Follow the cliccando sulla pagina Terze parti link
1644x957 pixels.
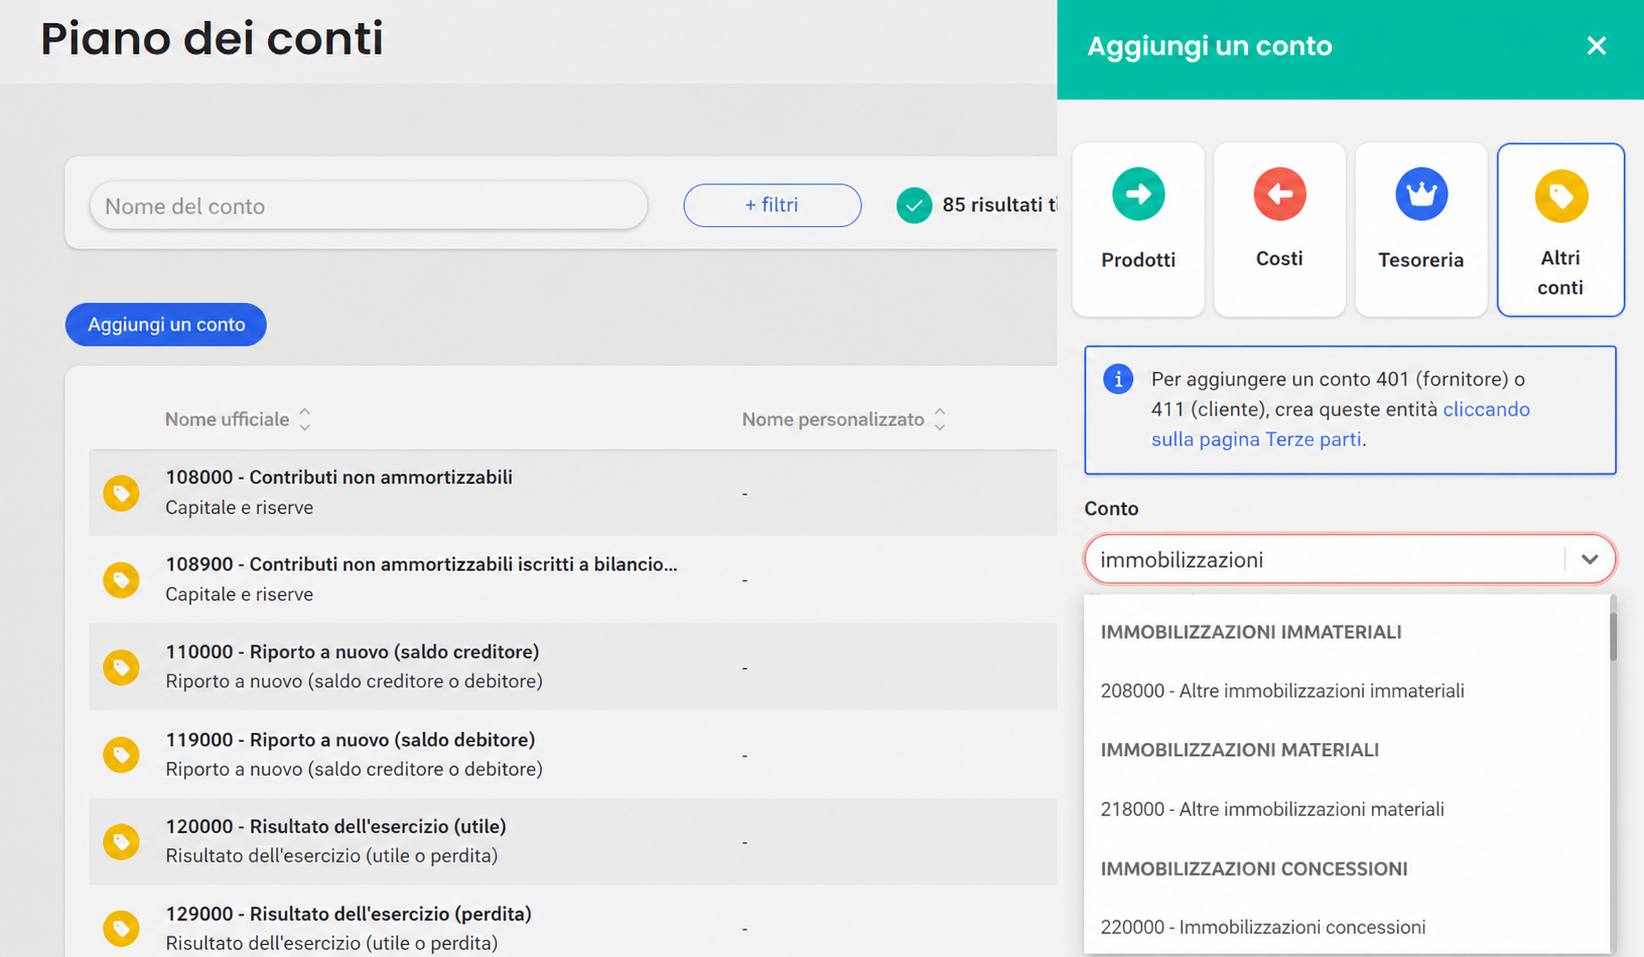pyautogui.click(x=1340, y=424)
